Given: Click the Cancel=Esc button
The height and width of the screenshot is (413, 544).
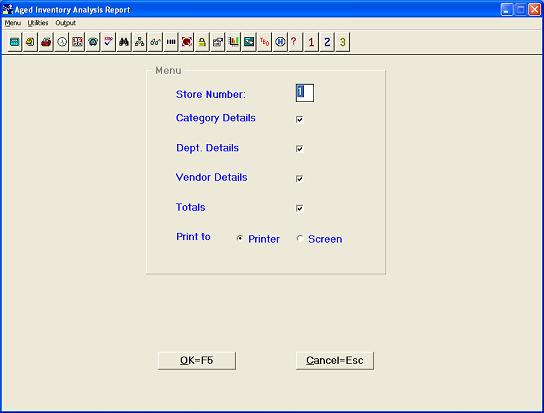Looking at the screenshot, I should (x=335, y=361).
